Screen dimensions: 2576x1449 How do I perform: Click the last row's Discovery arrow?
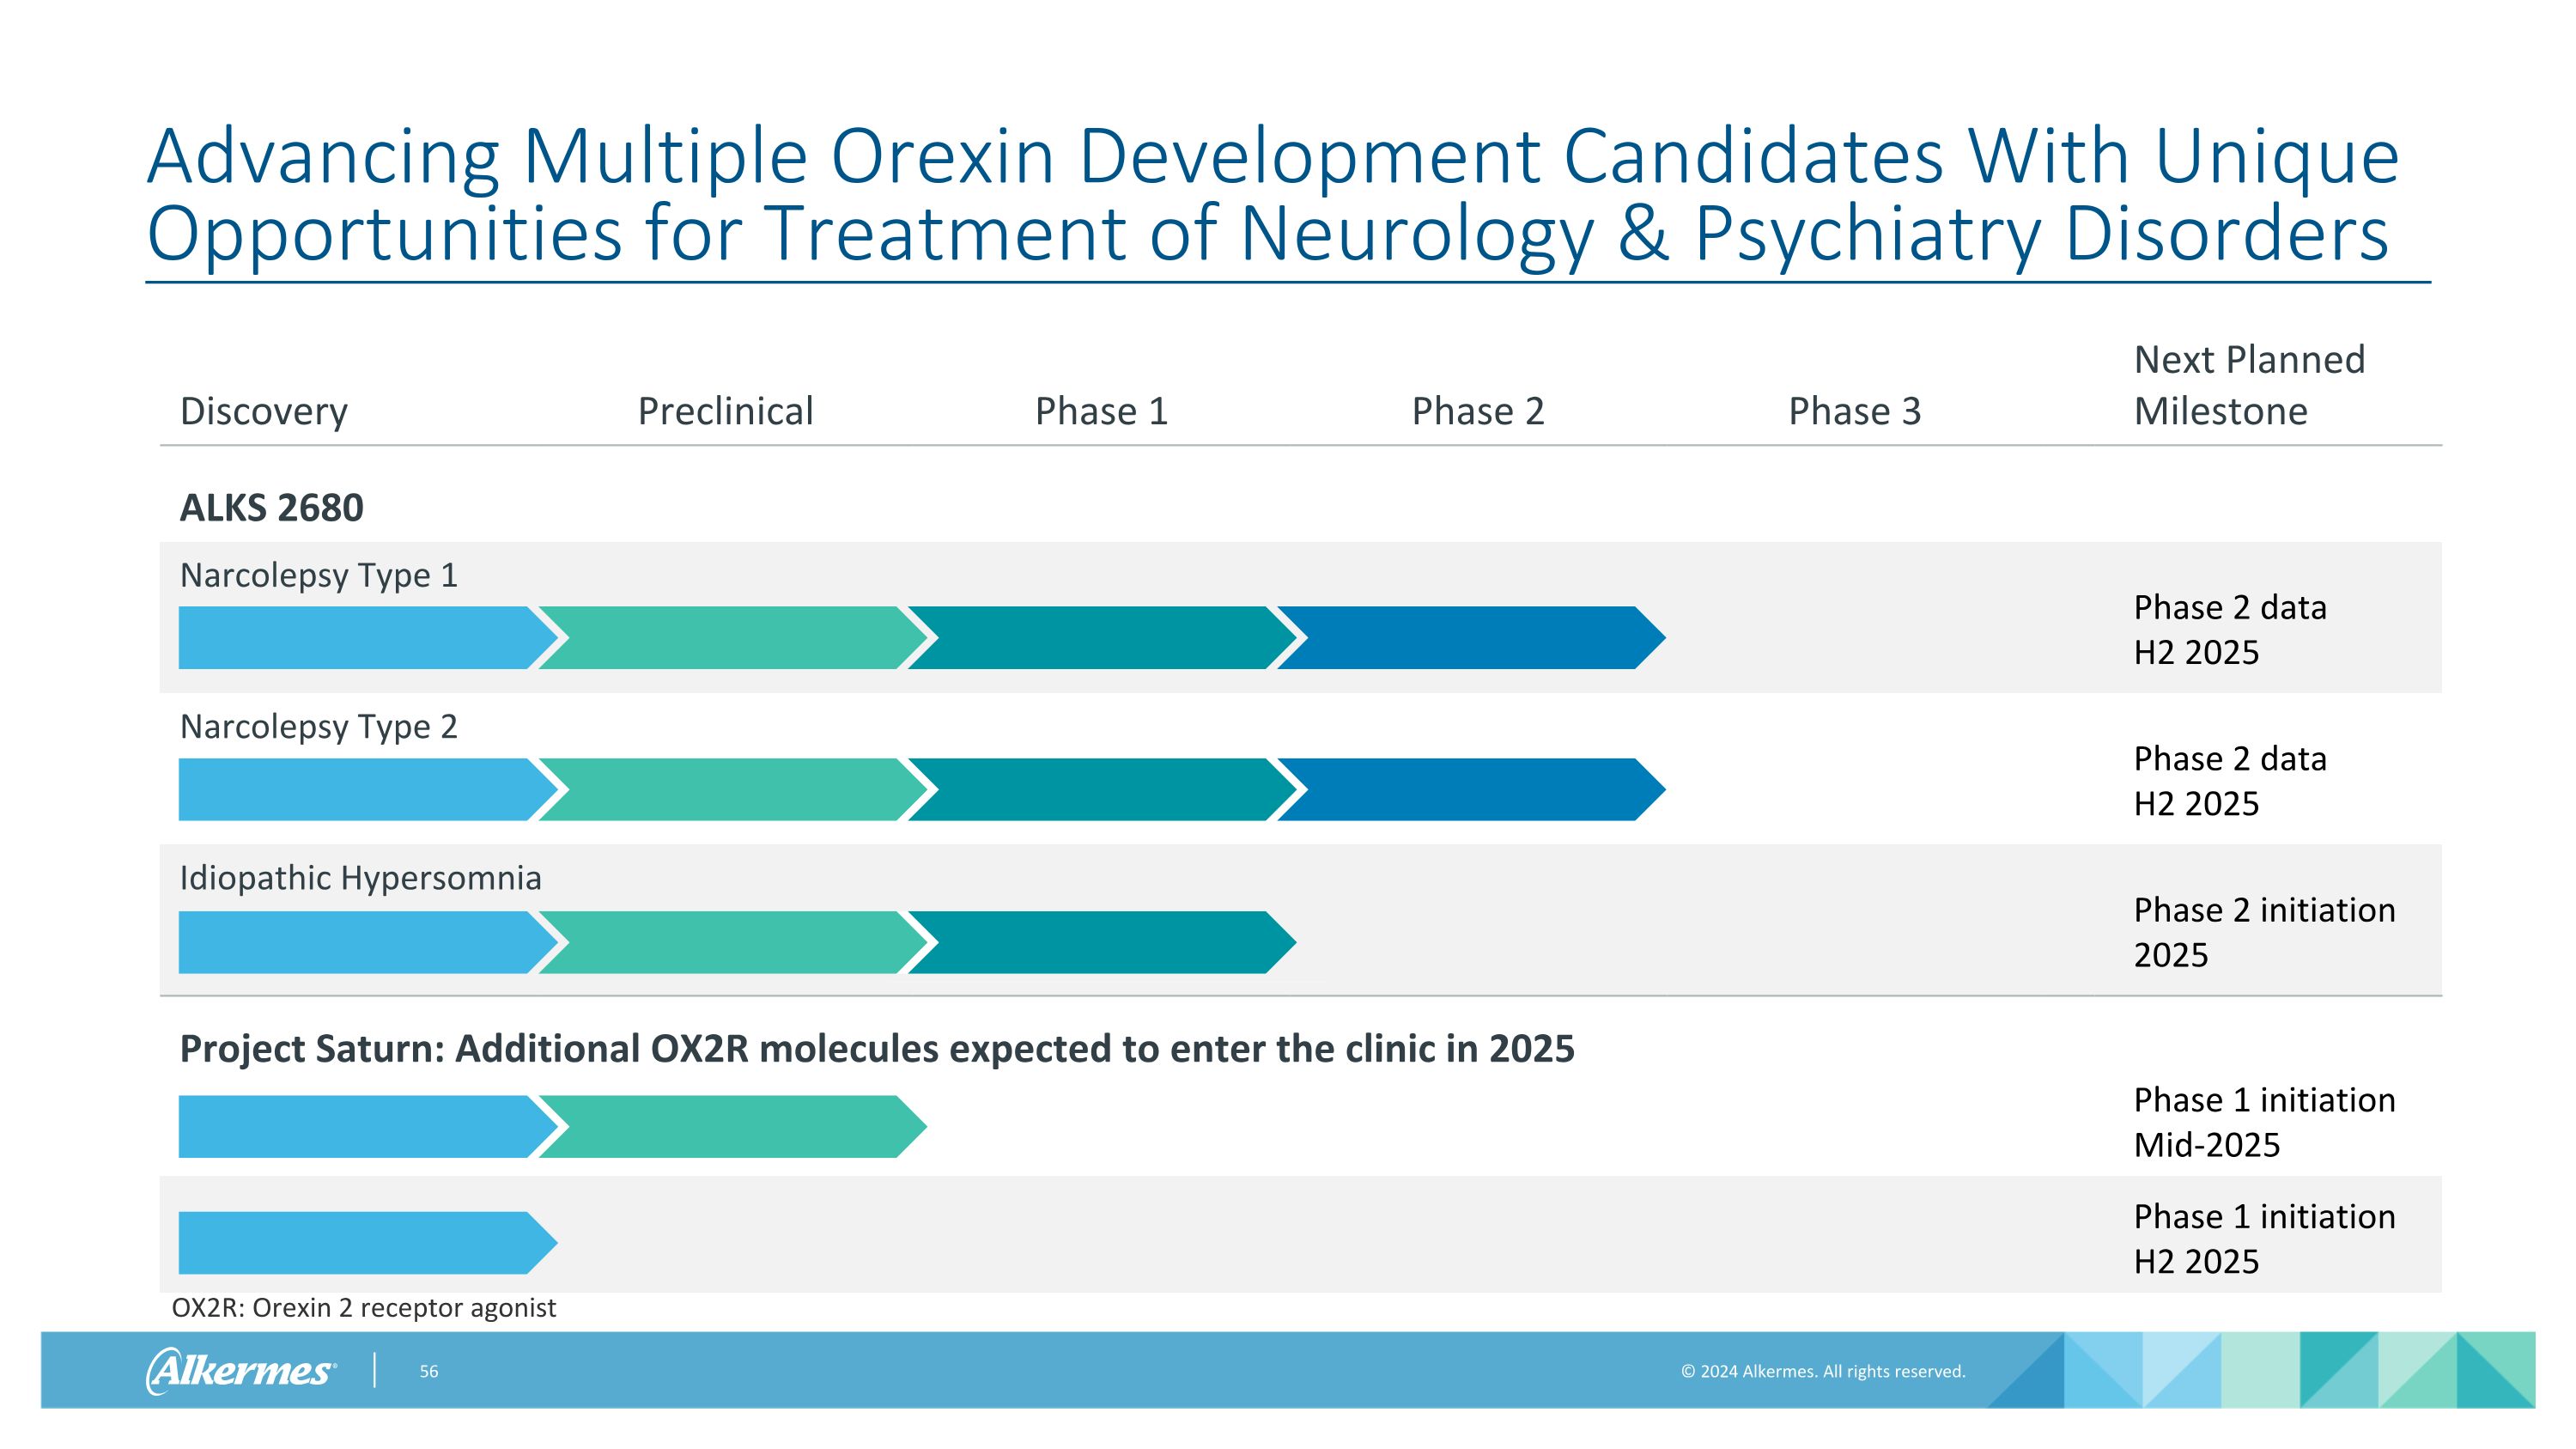coord(355,1243)
